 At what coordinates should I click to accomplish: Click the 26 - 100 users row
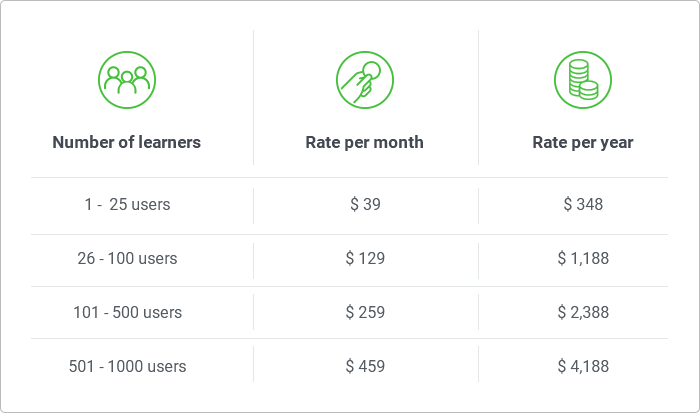point(350,260)
